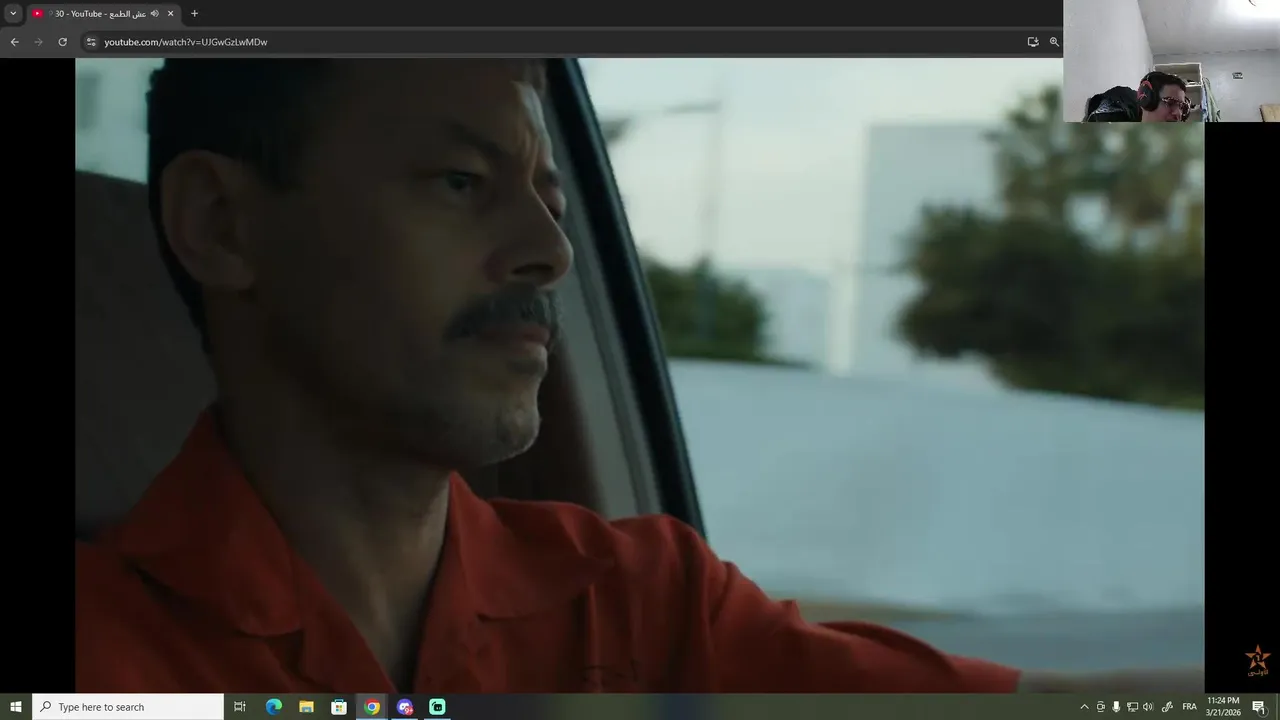Open the zoom magnifier in the address bar
Image resolution: width=1280 pixels, height=720 pixels.
[1054, 42]
